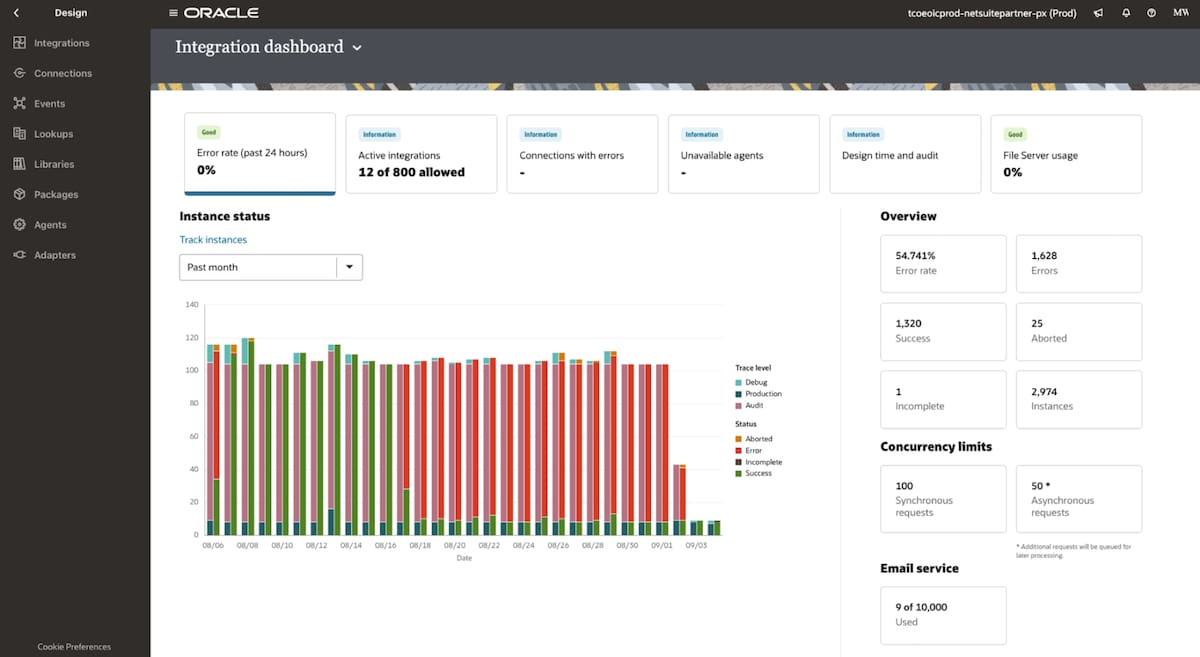
Task: Open the notifications bell
Action: (1125, 13)
